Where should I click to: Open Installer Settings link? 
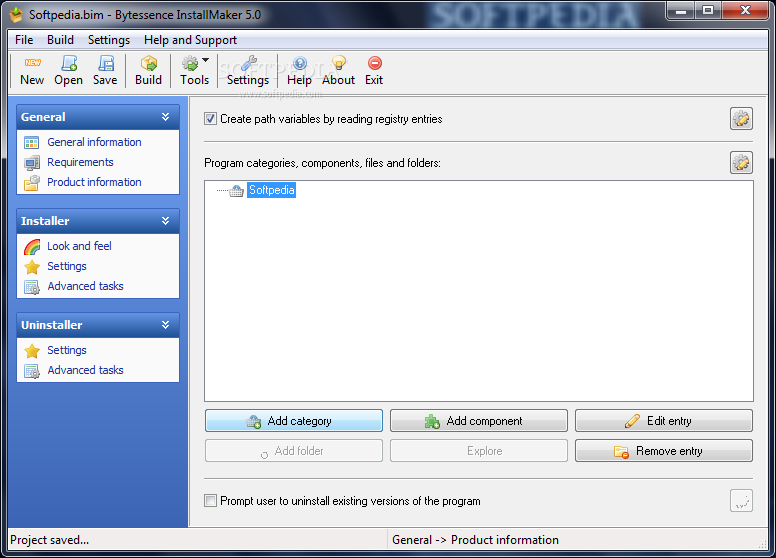point(67,266)
